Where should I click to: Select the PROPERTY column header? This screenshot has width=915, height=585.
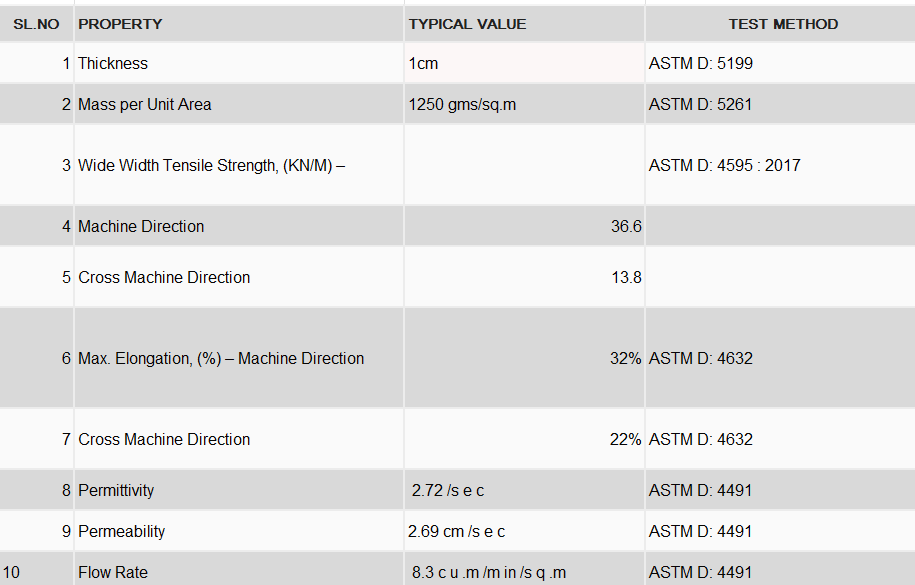[x=239, y=24]
